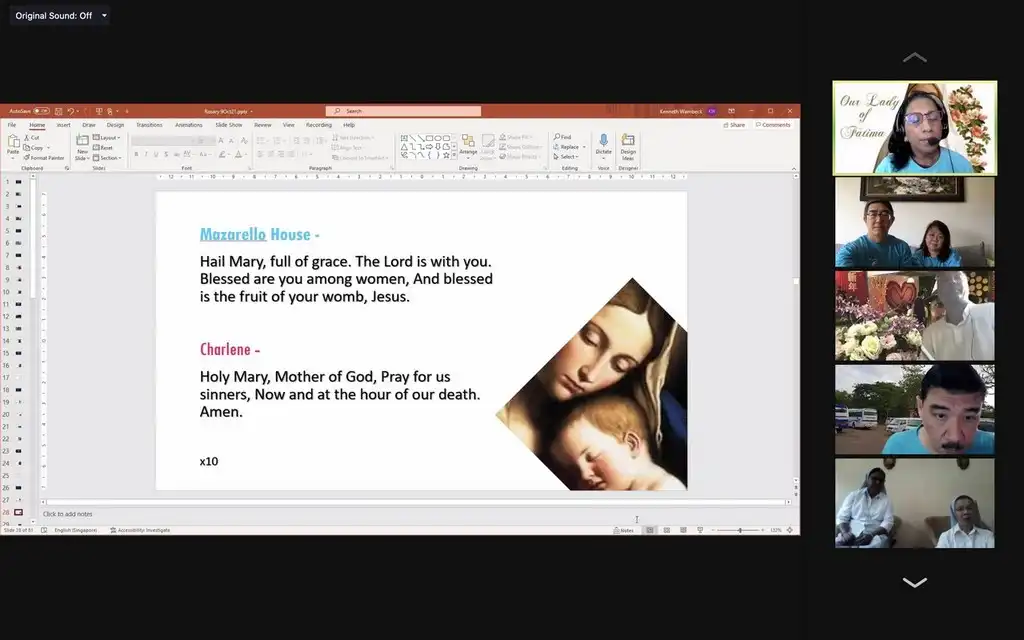Click the Share button
The height and width of the screenshot is (640, 1024).
(x=734, y=125)
